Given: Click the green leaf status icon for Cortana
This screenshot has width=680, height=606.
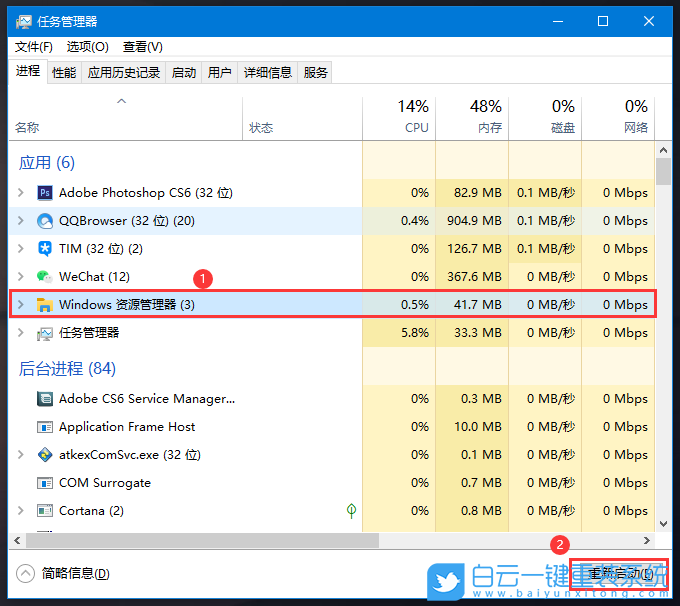Looking at the screenshot, I should (351, 511).
